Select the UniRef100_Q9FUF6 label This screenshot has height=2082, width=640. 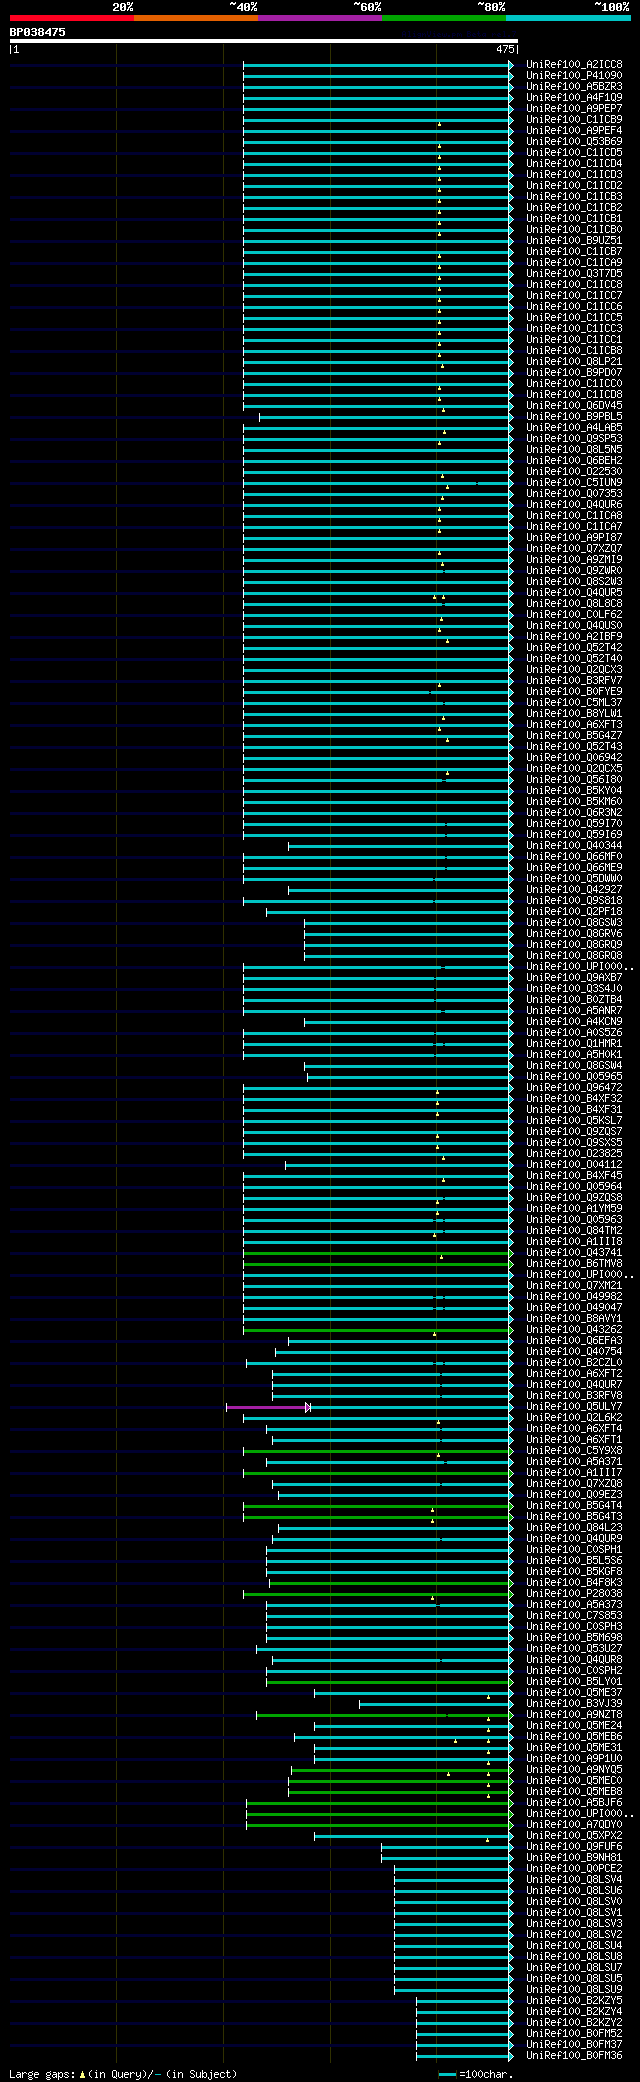pos(574,1847)
